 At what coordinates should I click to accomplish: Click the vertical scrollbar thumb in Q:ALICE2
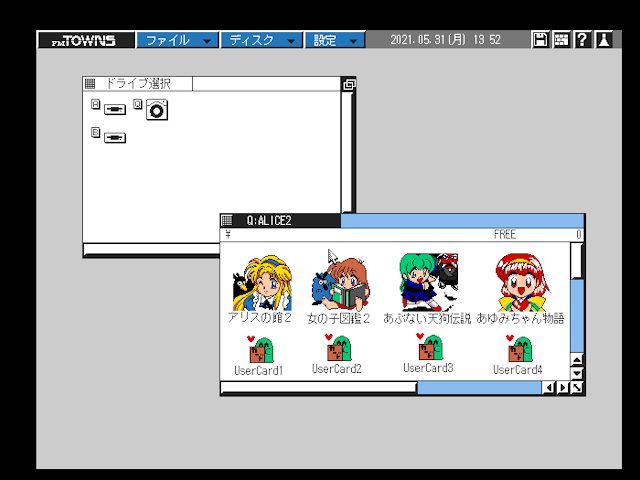[576, 261]
